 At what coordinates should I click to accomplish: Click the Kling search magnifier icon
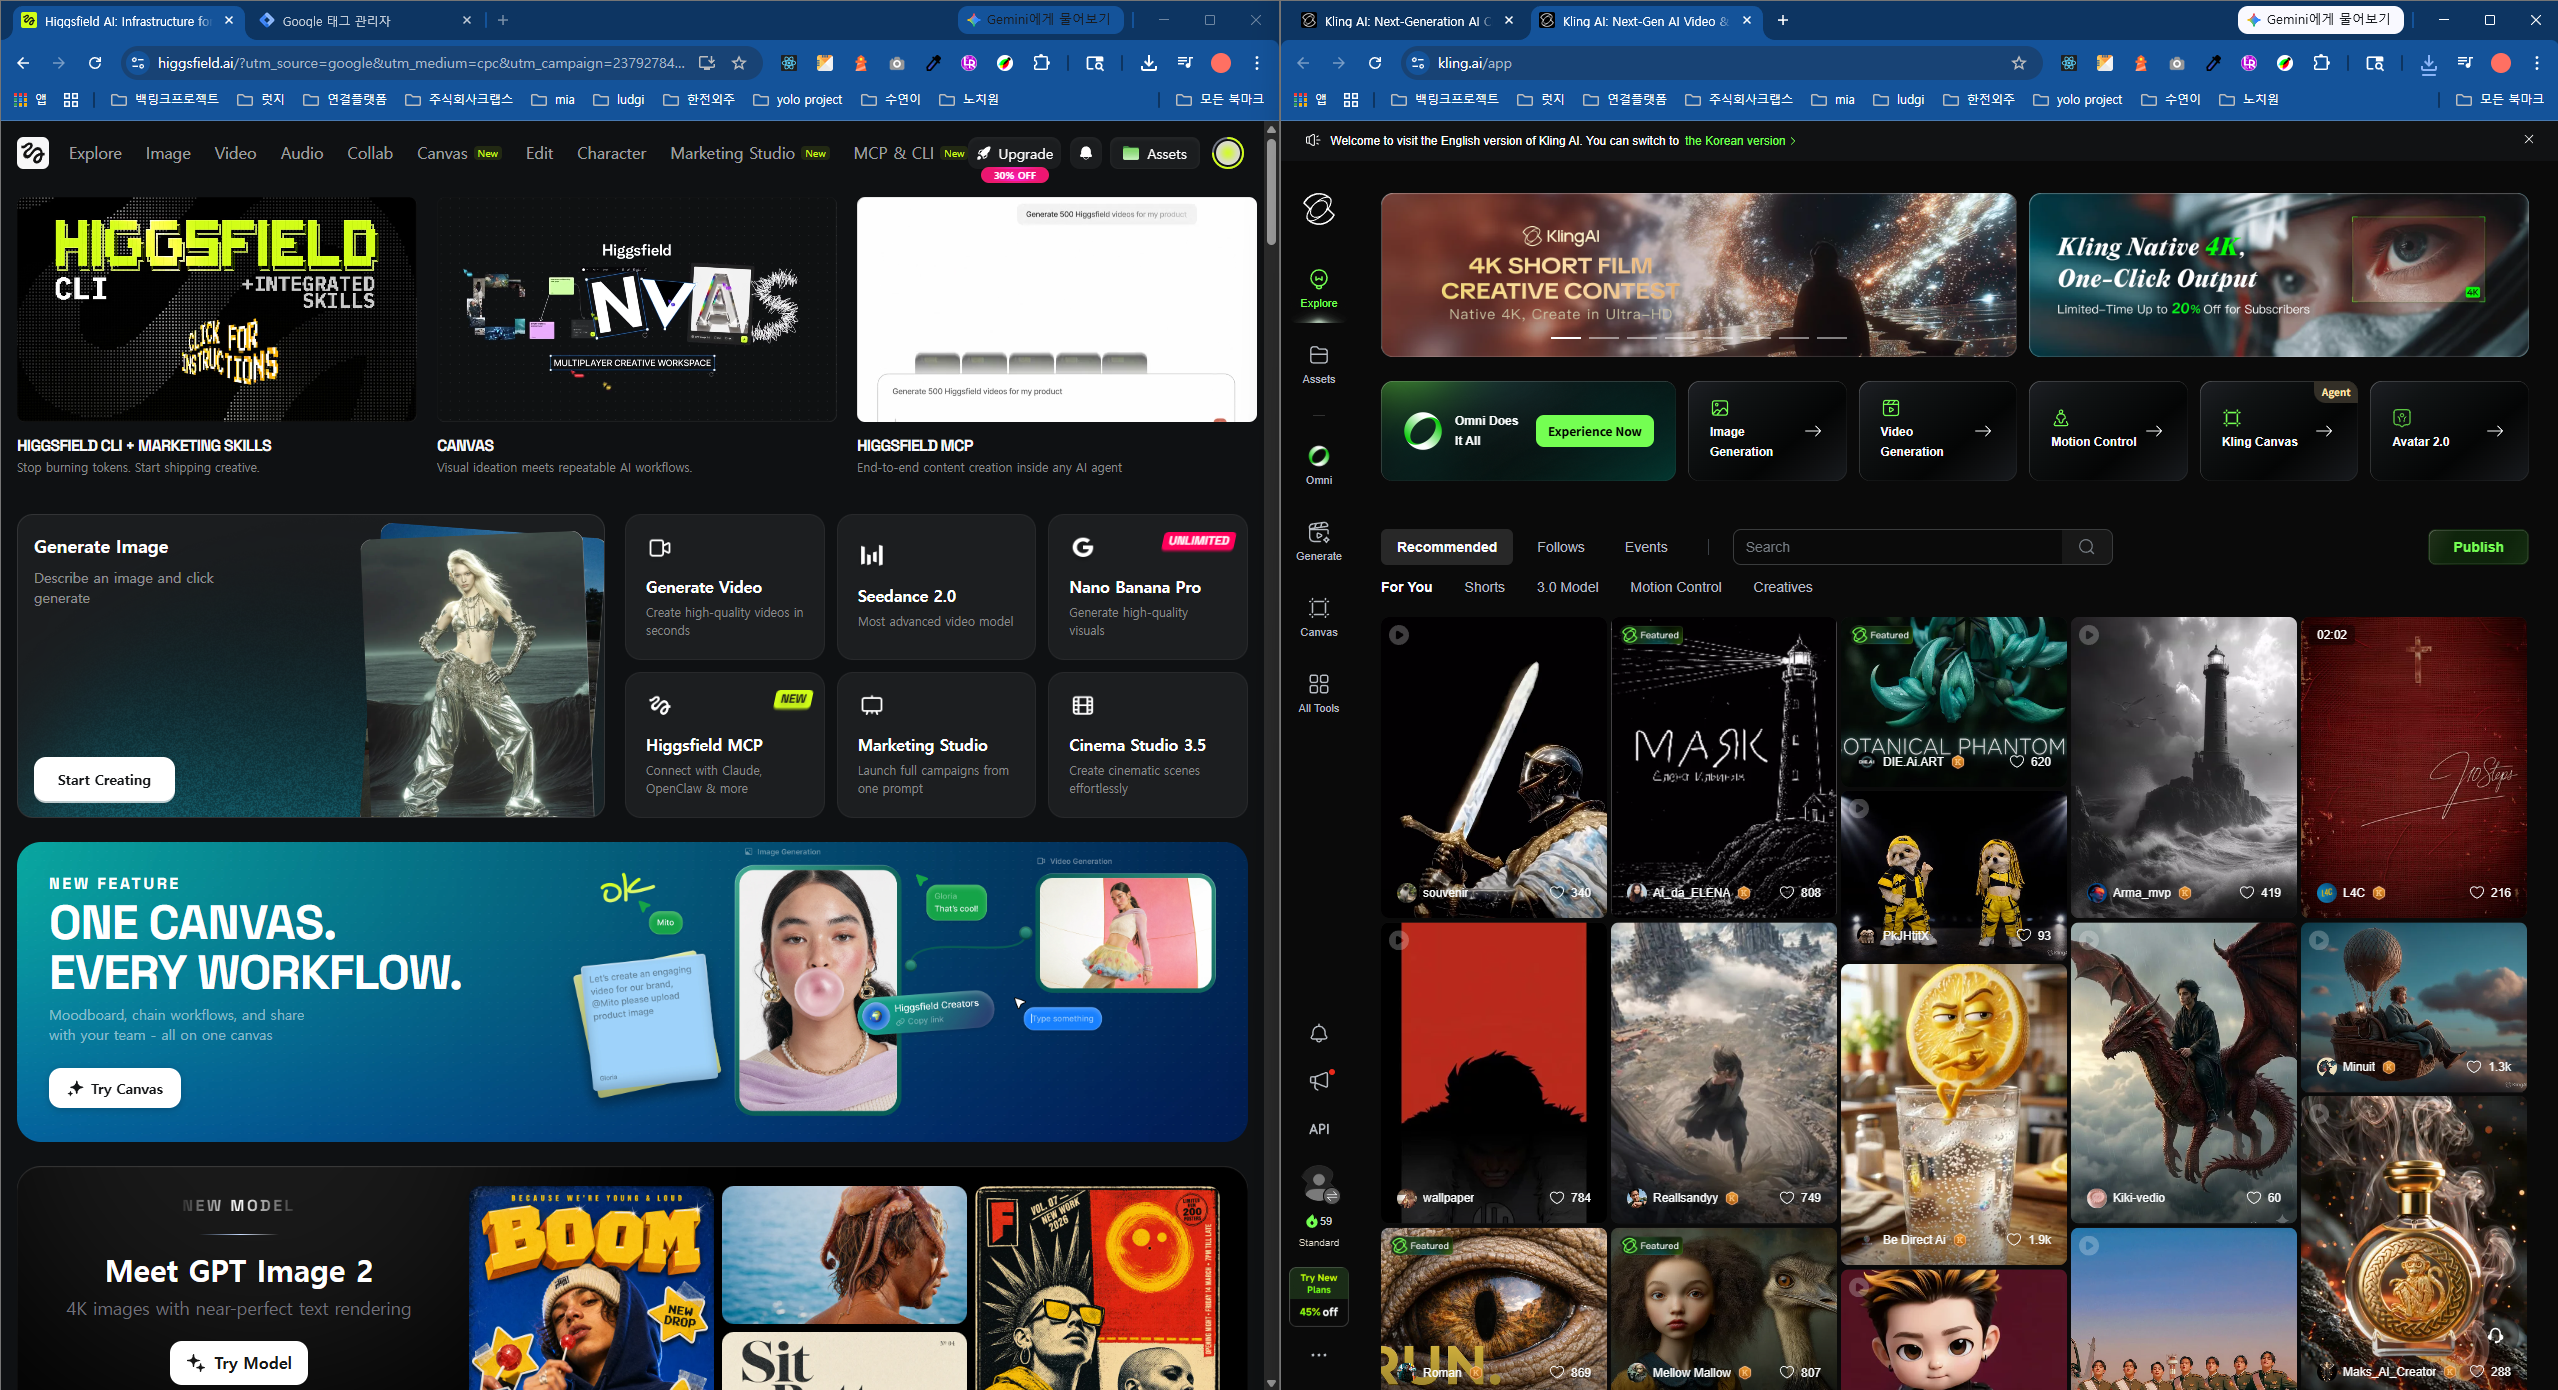click(2086, 547)
